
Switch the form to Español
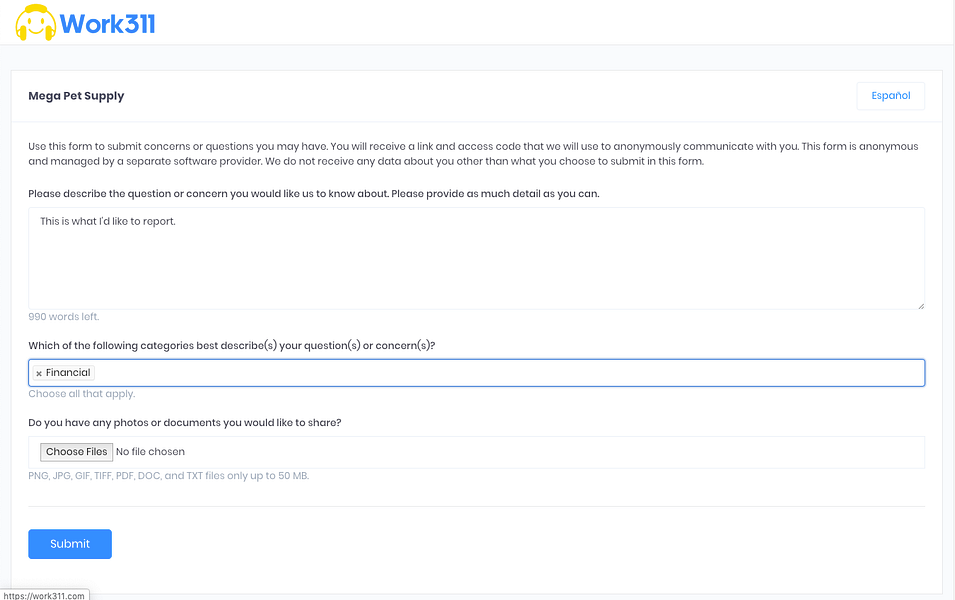(x=890, y=96)
